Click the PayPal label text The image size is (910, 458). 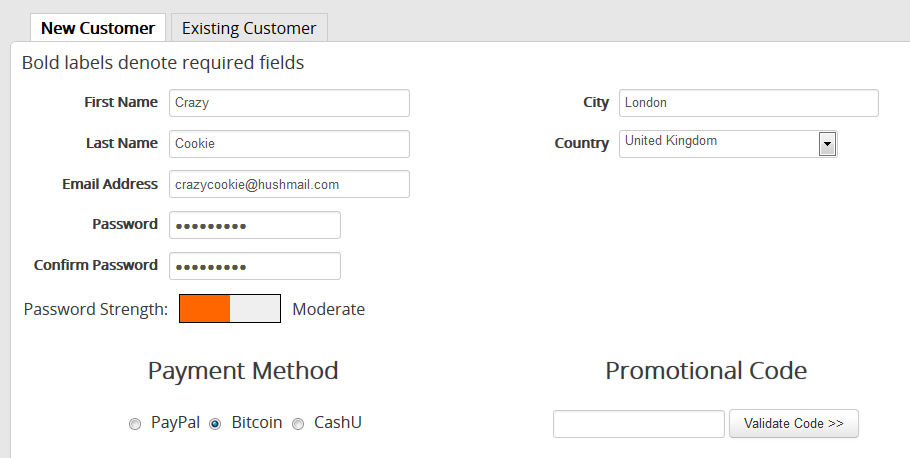click(x=175, y=423)
